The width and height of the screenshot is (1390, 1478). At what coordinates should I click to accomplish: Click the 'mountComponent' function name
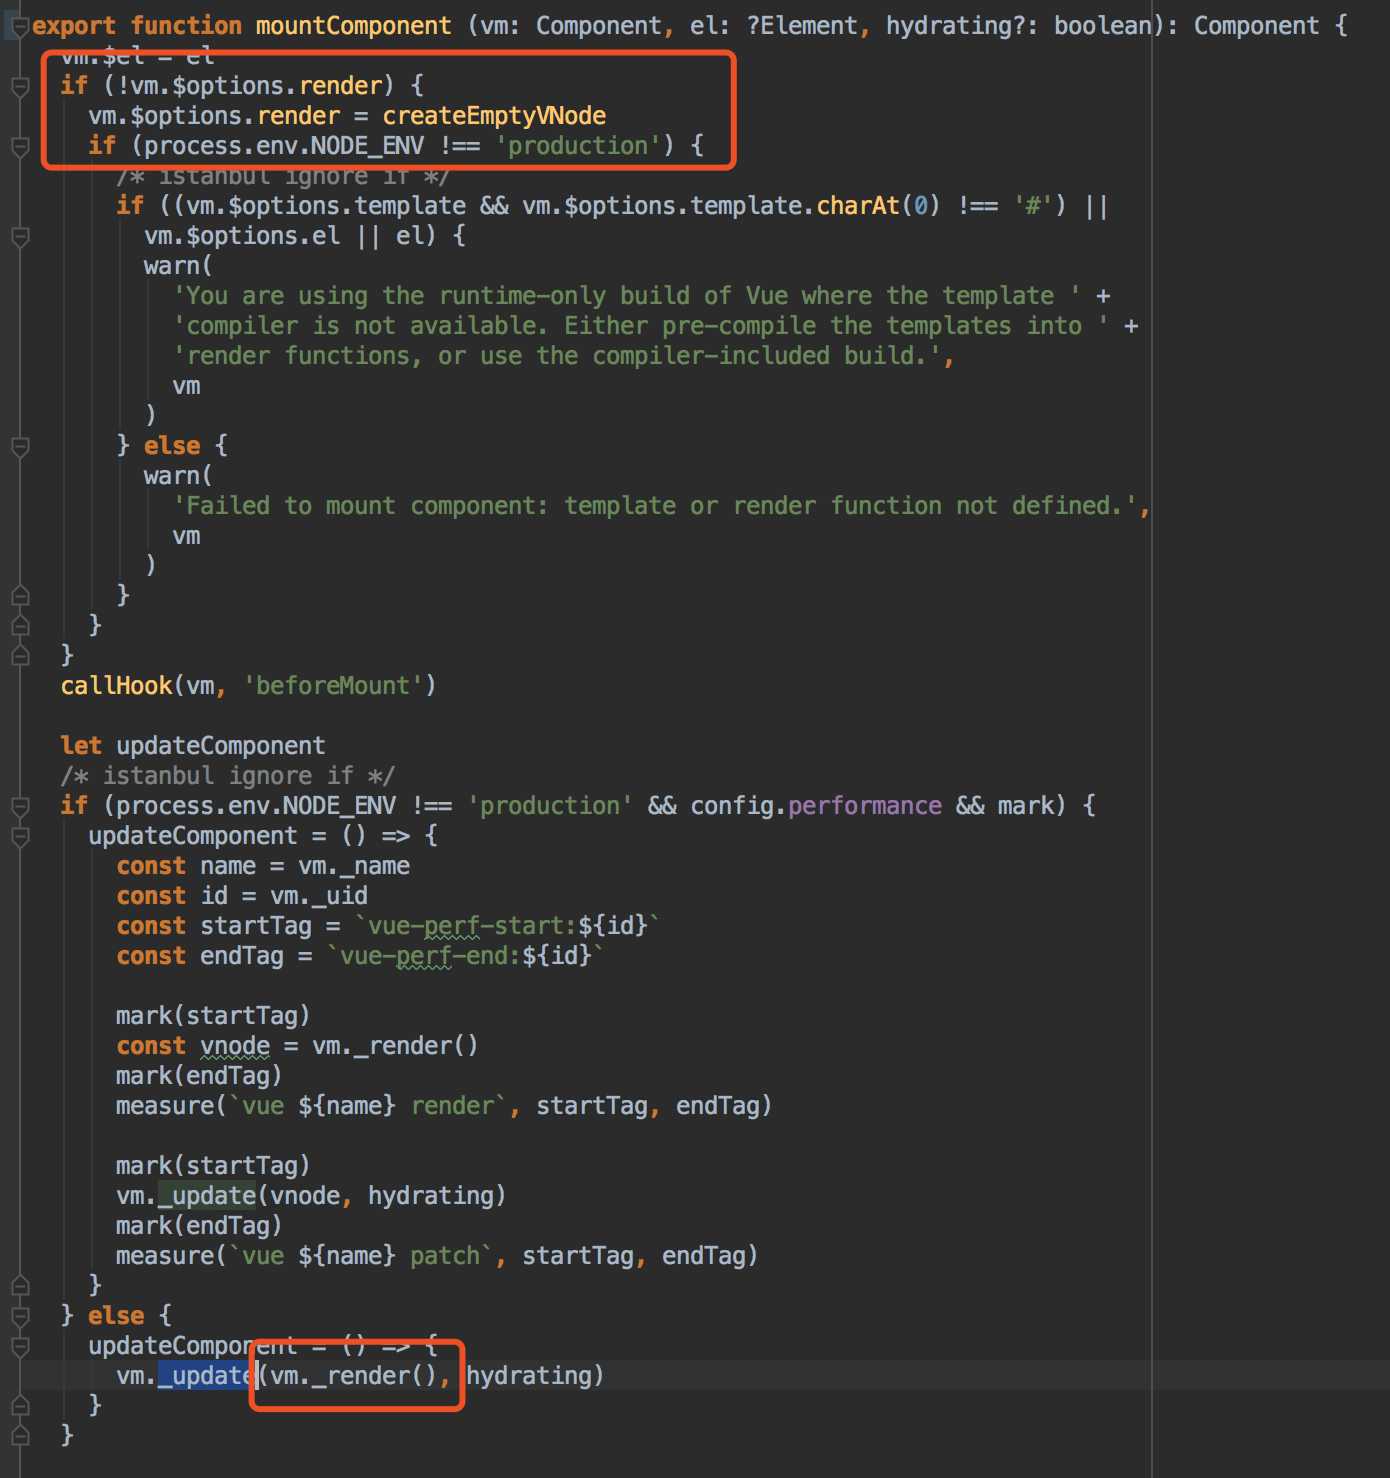pyautogui.click(x=353, y=26)
